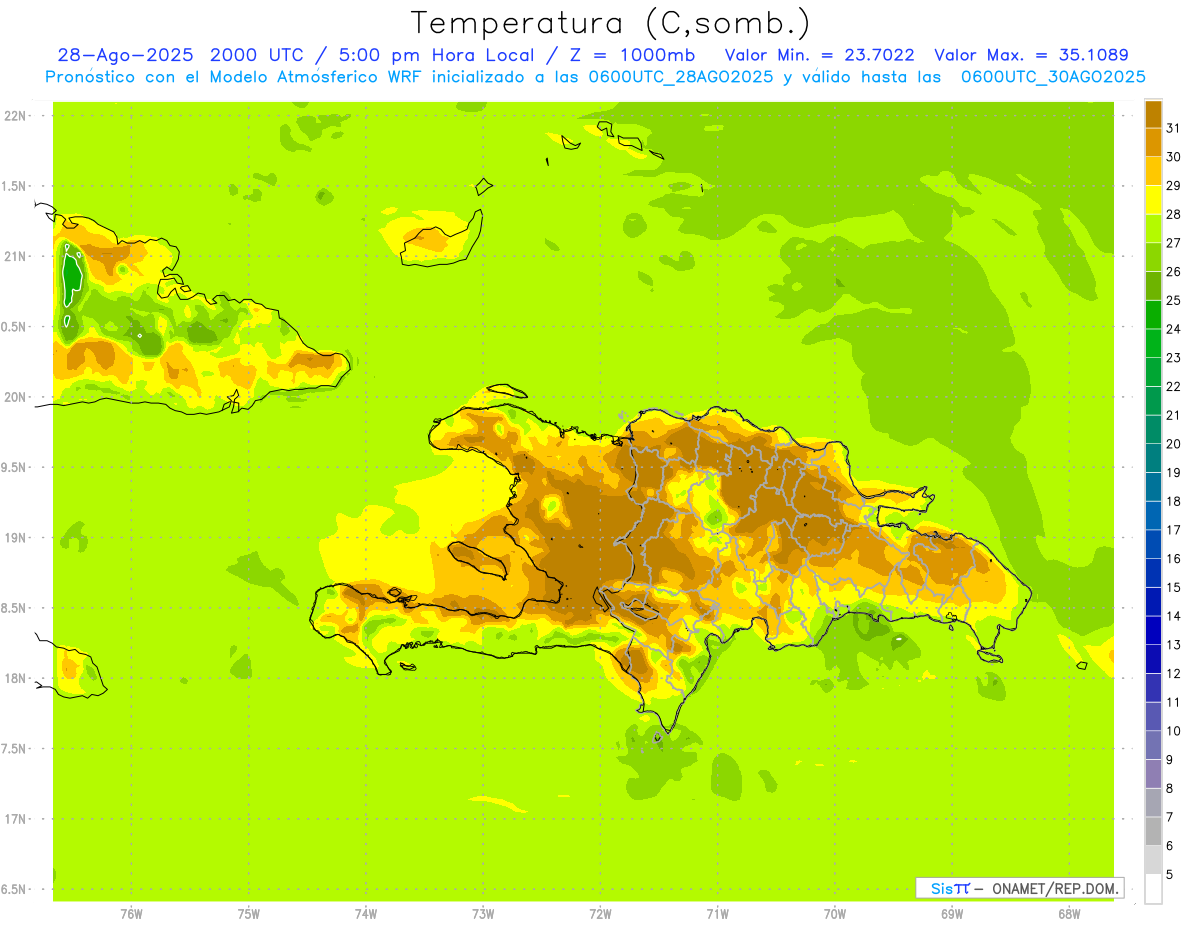This screenshot has width=1200, height=927.
Task: Click the '2000 UTC' time text
Action: tap(256, 56)
